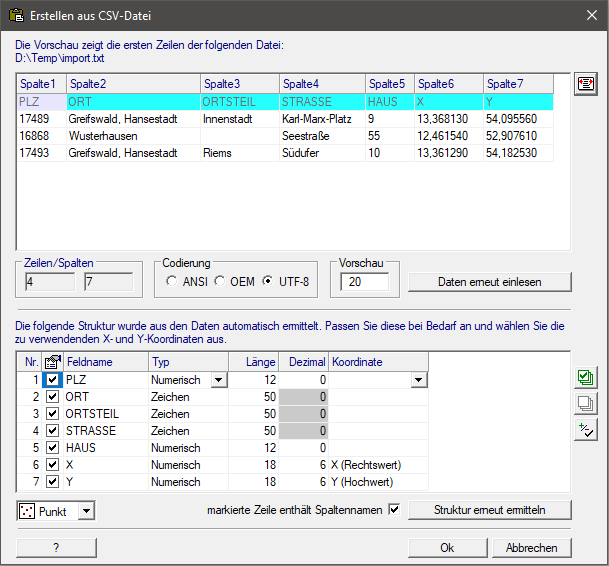Click the Spalte2 column header

coord(134,84)
